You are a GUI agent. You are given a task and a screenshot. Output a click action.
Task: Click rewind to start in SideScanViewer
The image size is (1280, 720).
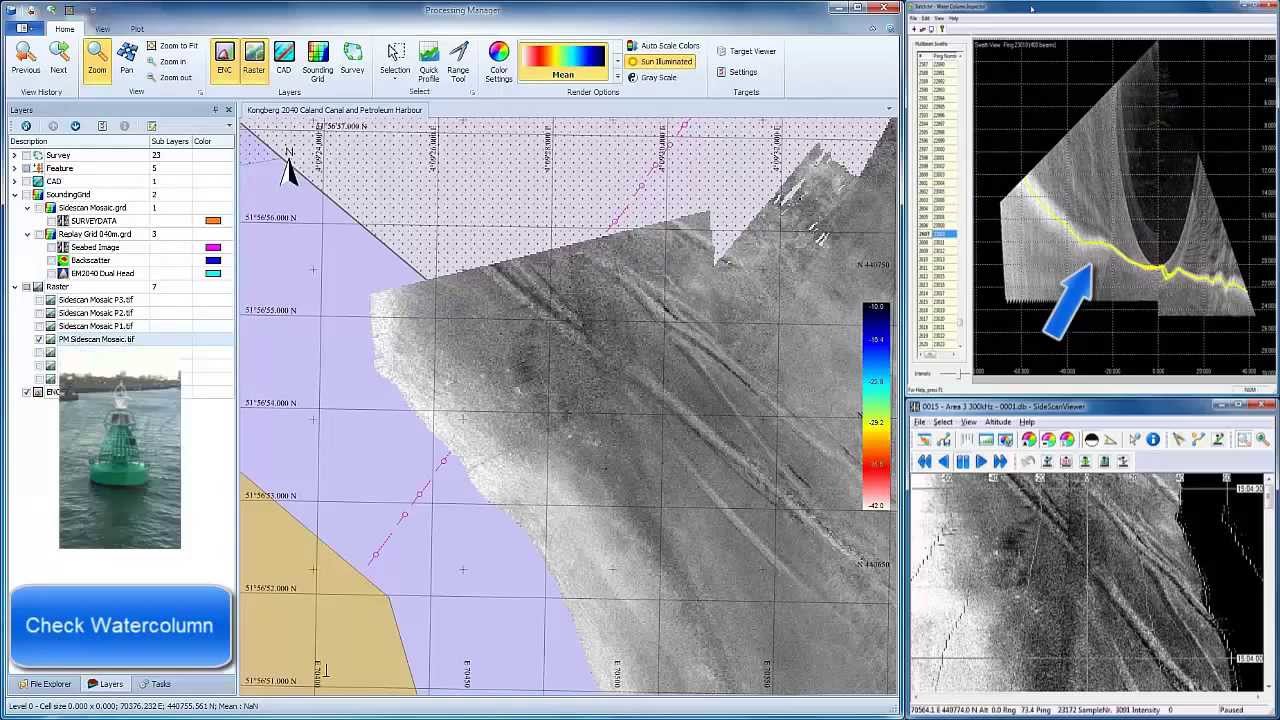pyautogui.click(x=924, y=461)
